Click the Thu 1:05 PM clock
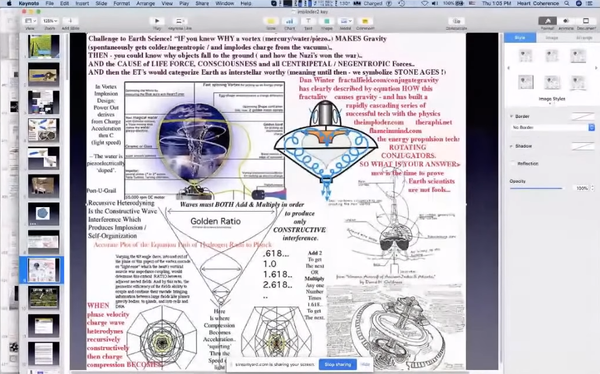 click(496, 3)
